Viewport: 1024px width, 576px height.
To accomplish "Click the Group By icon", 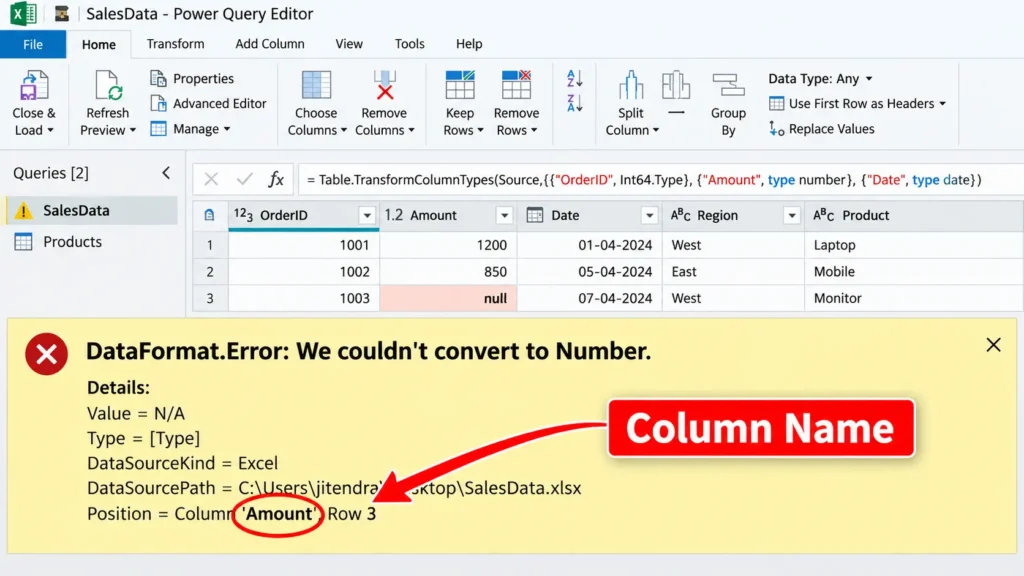I will pyautogui.click(x=728, y=86).
